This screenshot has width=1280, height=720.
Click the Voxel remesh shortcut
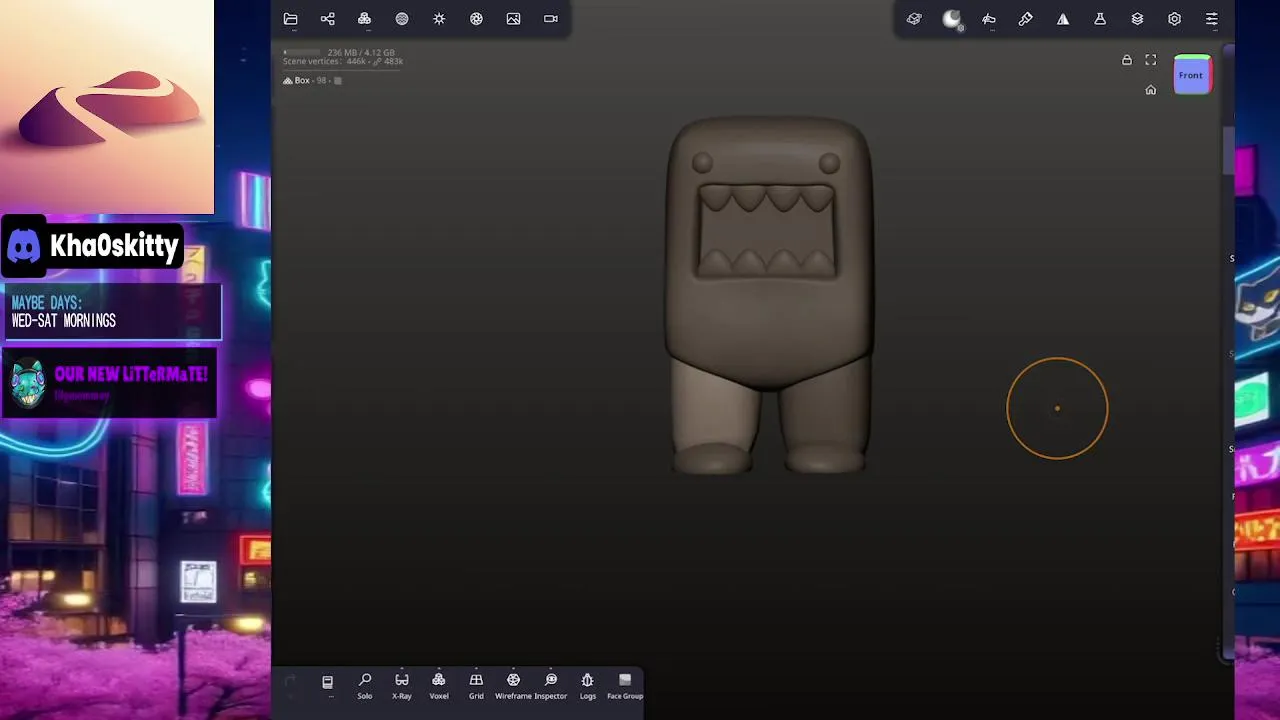click(x=439, y=686)
